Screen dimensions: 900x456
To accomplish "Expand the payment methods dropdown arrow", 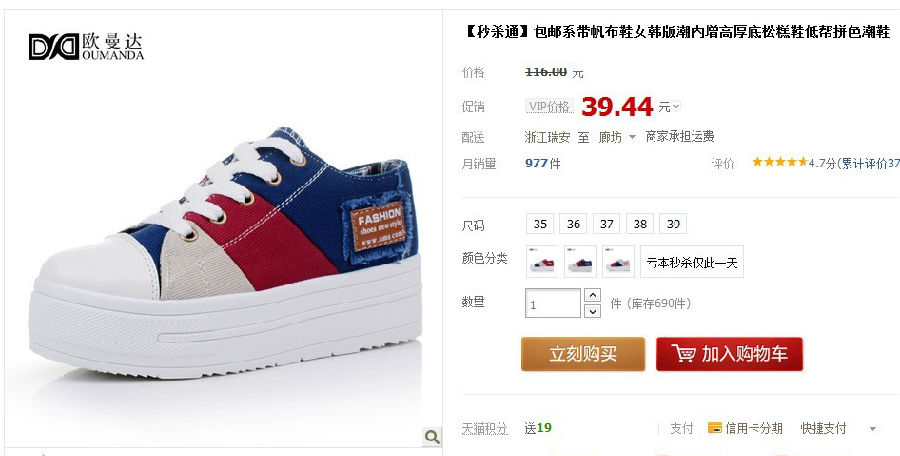I will pos(872,428).
